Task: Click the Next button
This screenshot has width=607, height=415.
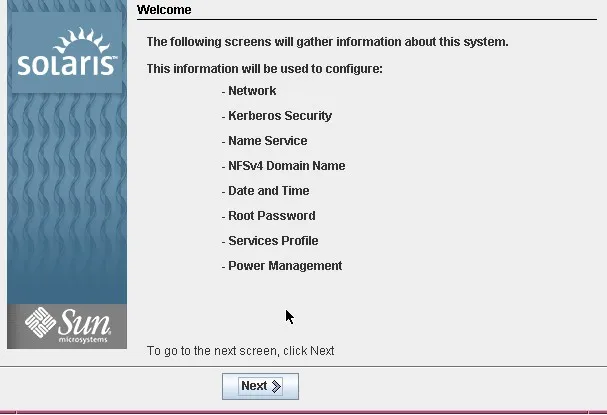Action: tap(260, 386)
